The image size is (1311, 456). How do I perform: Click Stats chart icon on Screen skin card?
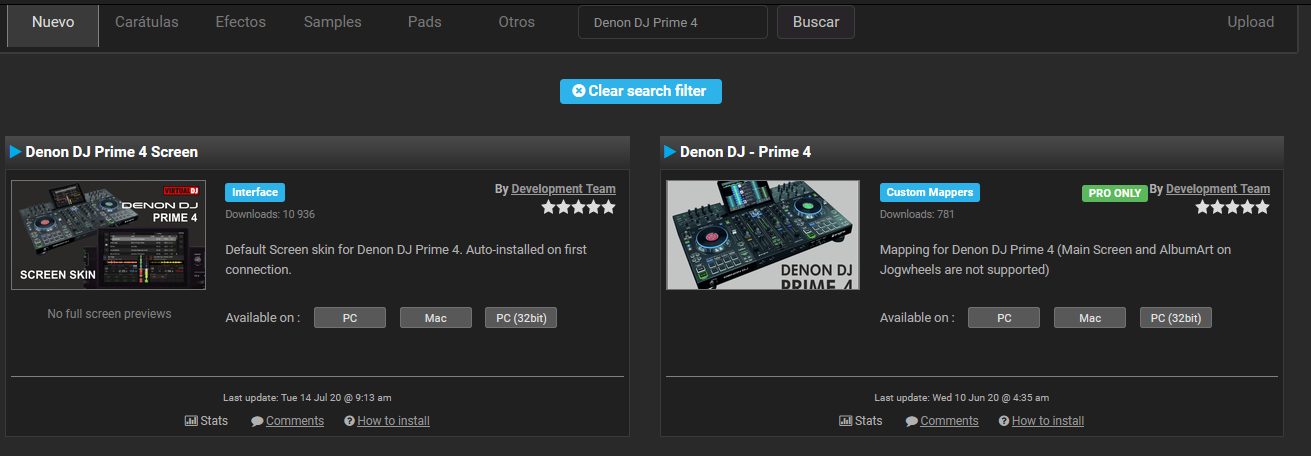[x=191, y=421]
